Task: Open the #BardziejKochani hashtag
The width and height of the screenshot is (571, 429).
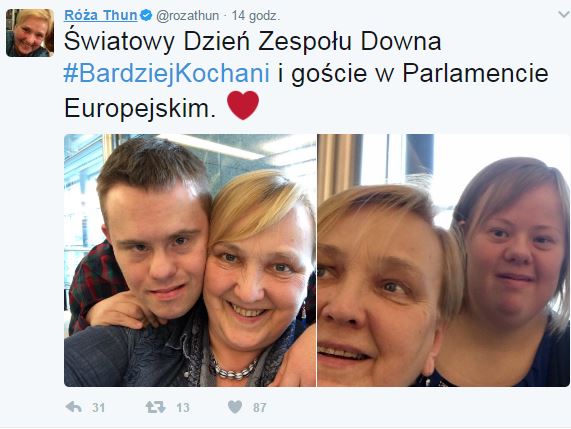Action: click(167, 73)
